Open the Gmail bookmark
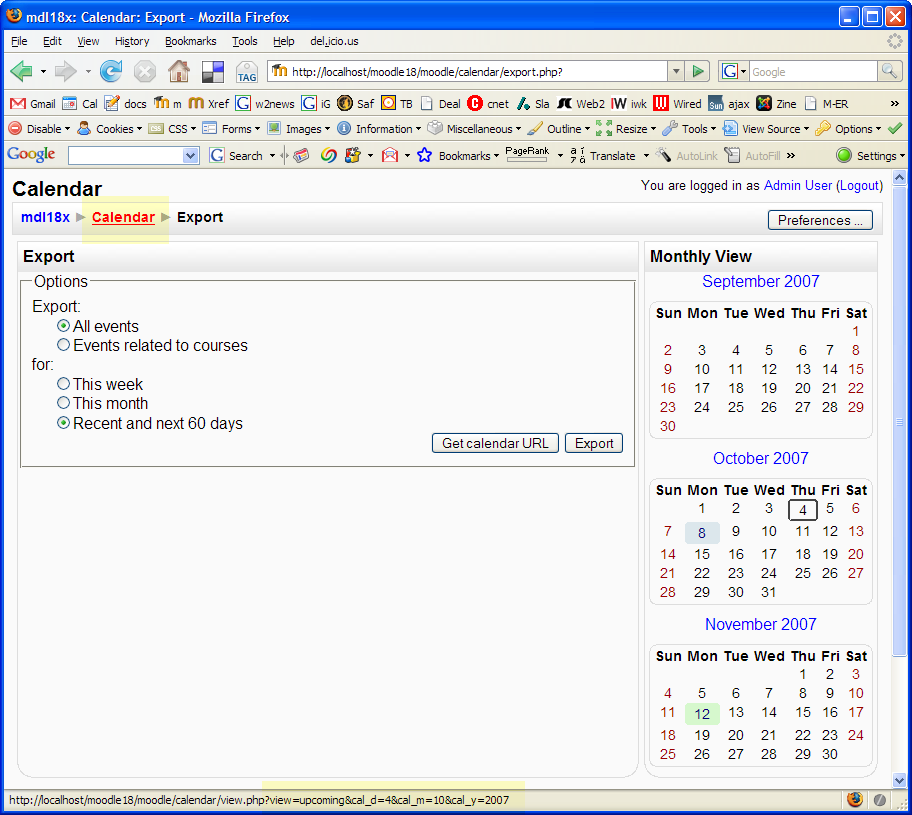 pos(33,104)
